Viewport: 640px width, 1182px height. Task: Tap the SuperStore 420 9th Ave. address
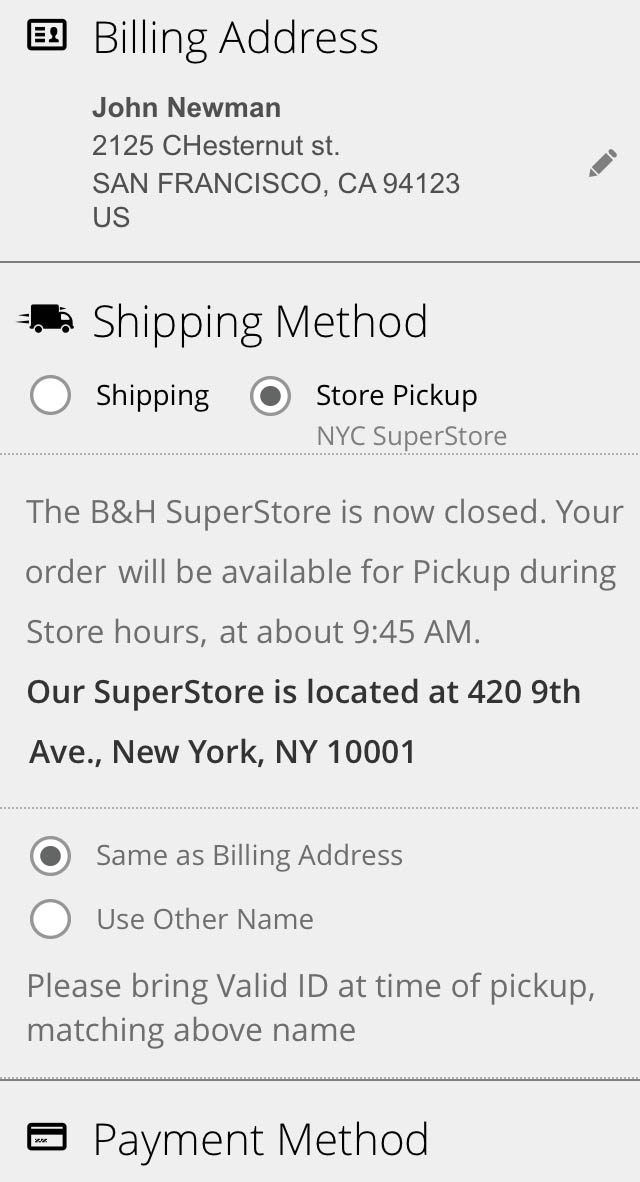pos(304,721)
